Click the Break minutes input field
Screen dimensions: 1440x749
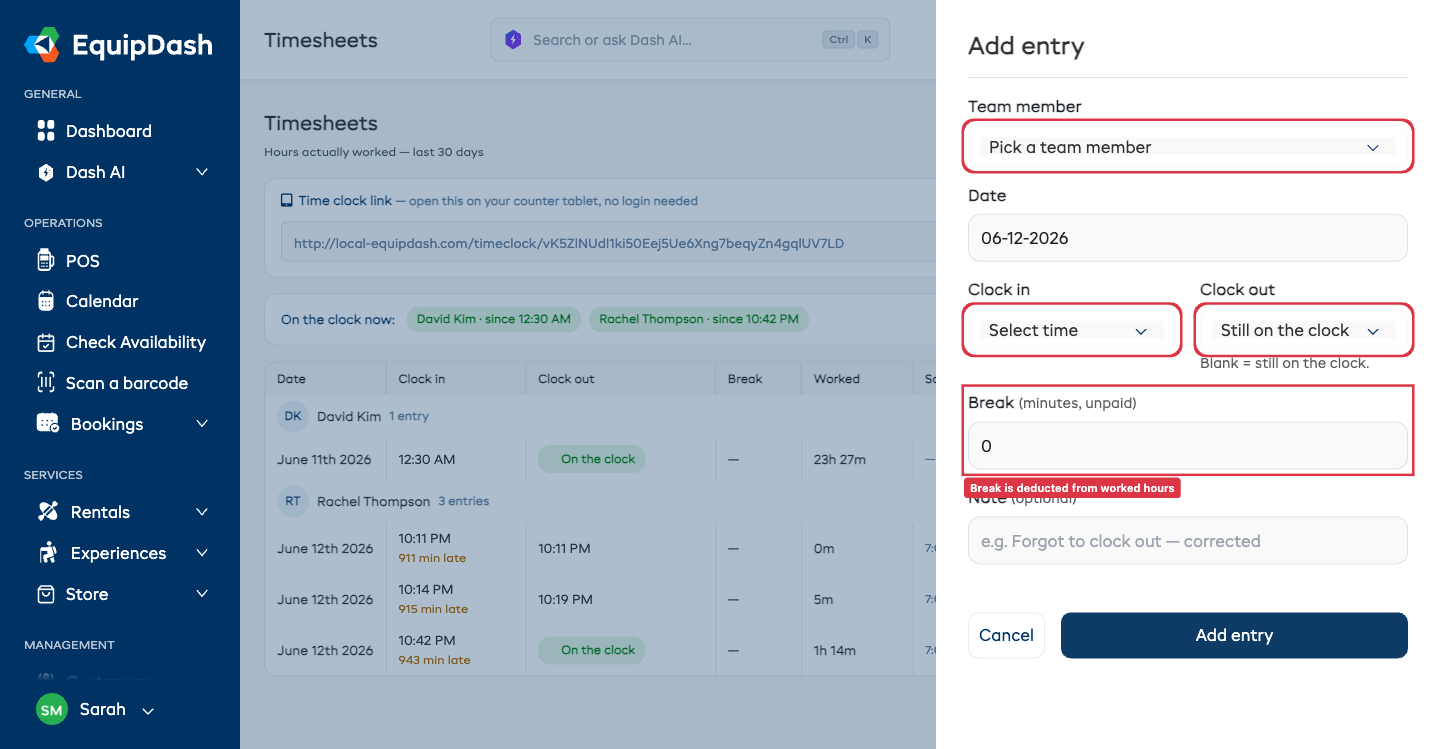click(1188, 446)
